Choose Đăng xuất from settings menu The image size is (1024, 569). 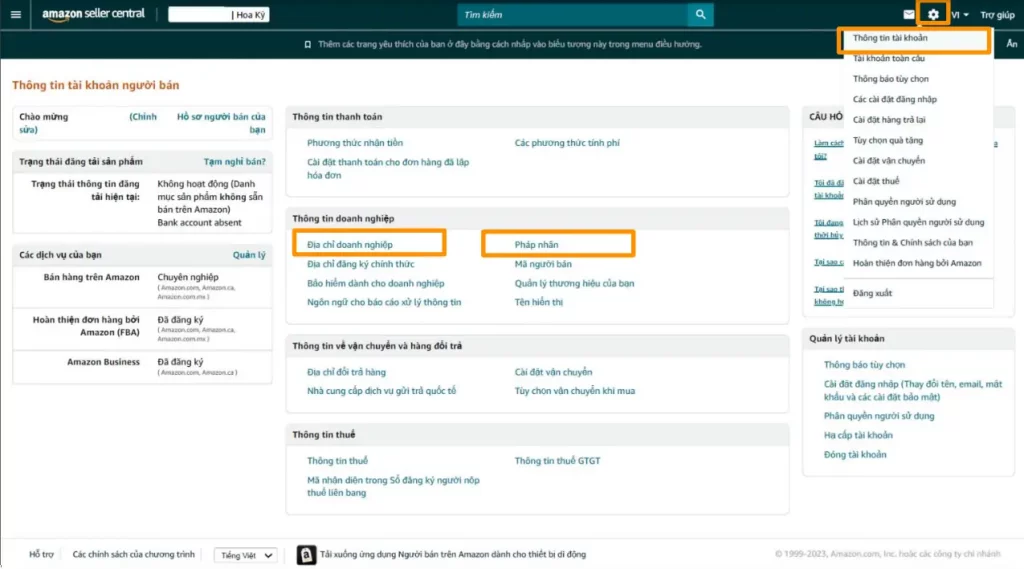click(x=872, y=293)
